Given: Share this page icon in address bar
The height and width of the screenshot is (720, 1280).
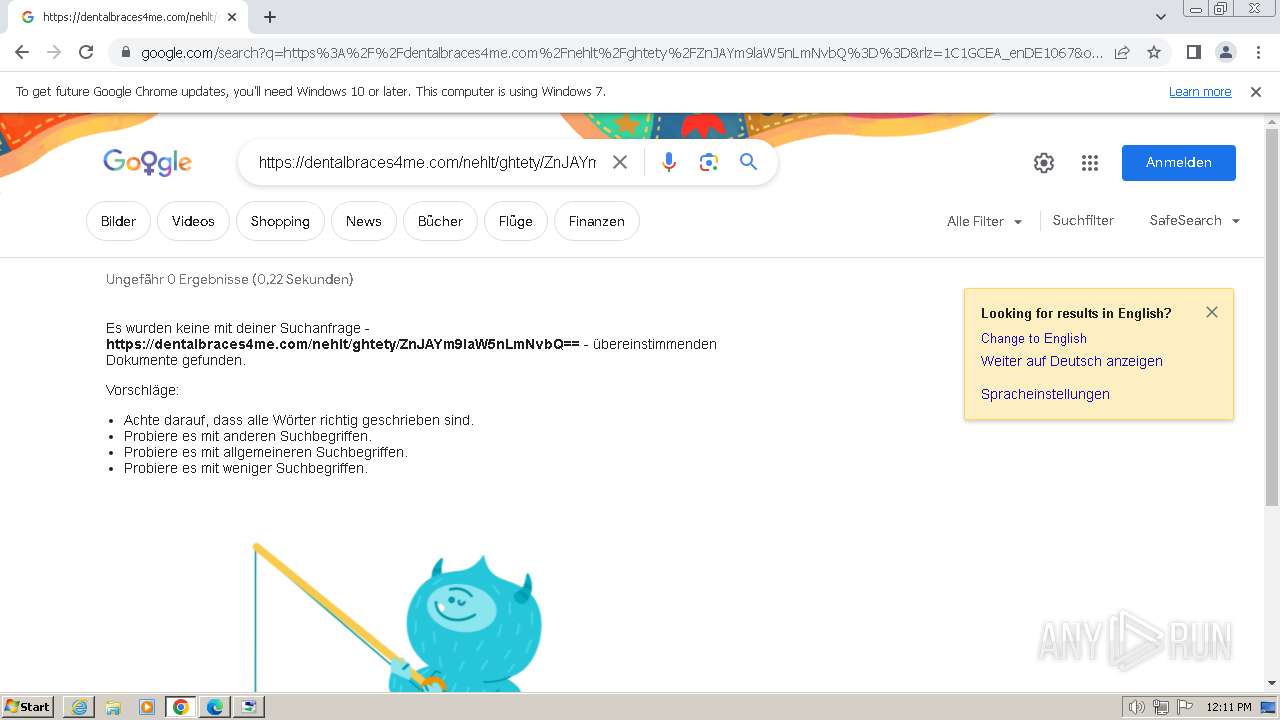Looking at the screenshot, I should click(1122, 52).
